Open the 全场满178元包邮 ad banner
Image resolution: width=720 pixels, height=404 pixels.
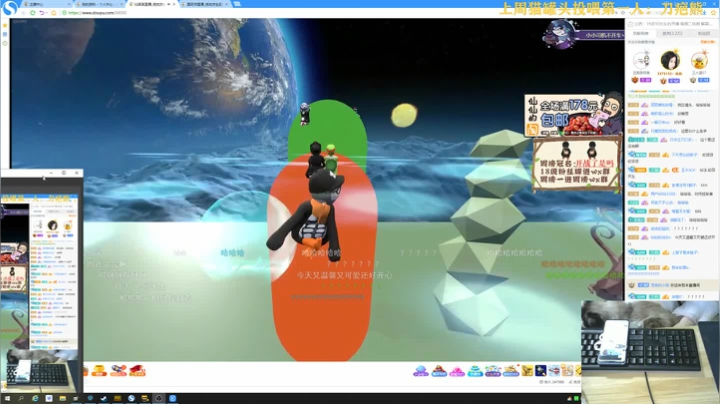click(x=573, y=114)
